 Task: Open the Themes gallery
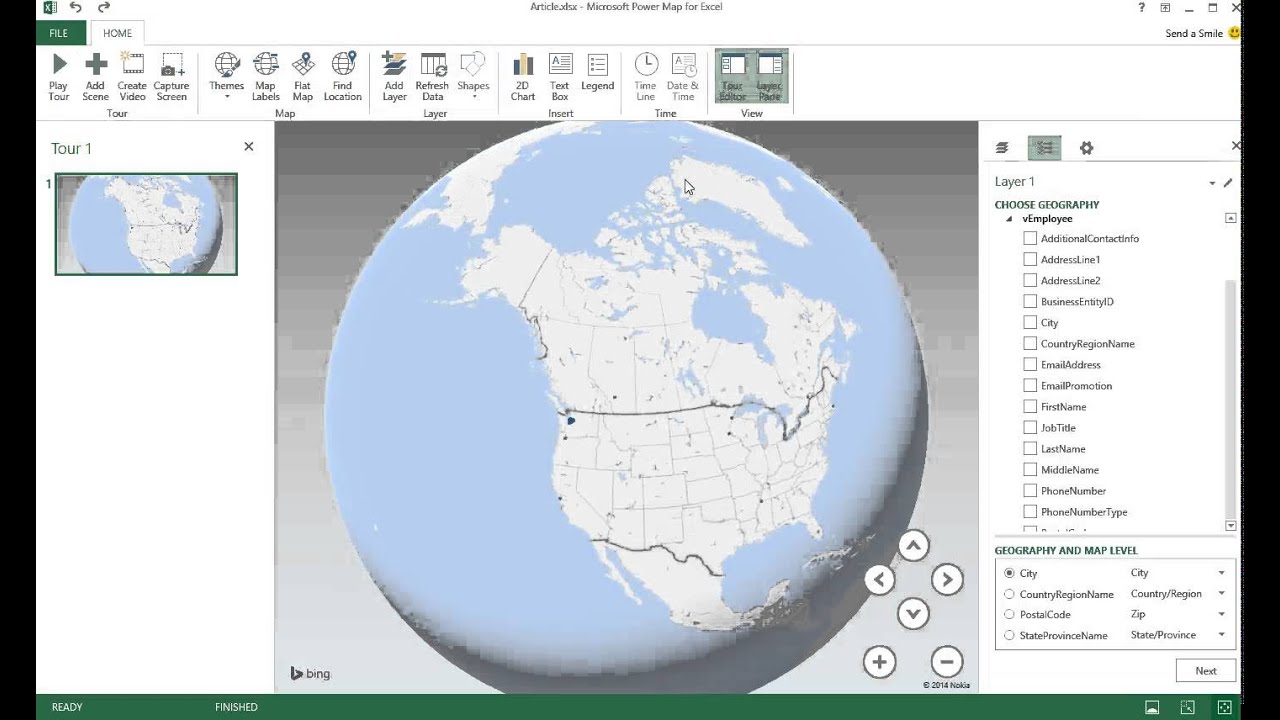tap(227, 77)
